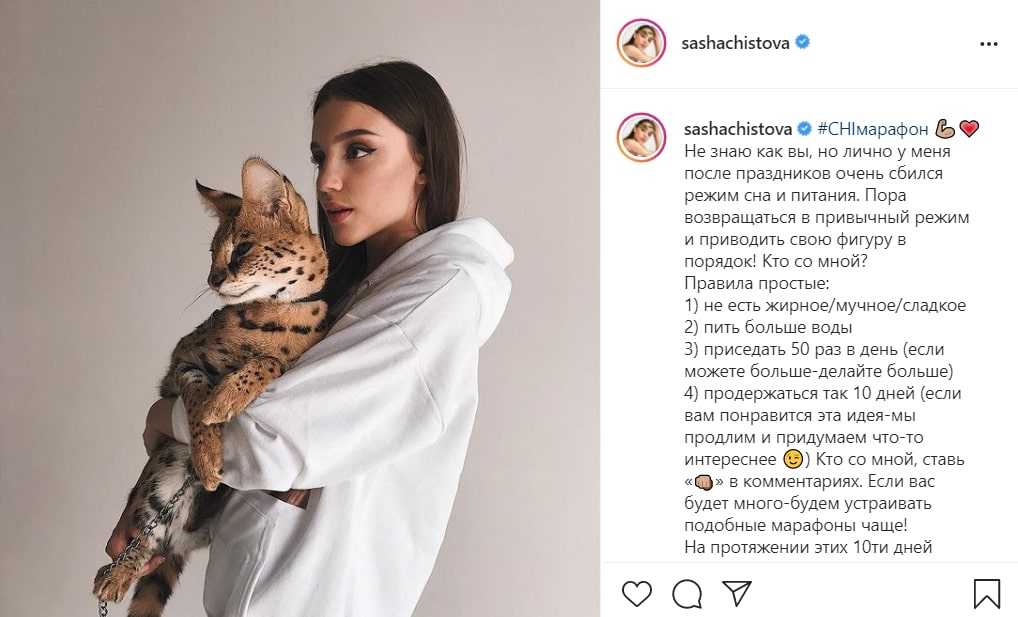Click the "Правила простые:" caption line
Image resolution: width=1018 pixels, height=617 pixels.
pyautogui.click(x=756, y=283)
